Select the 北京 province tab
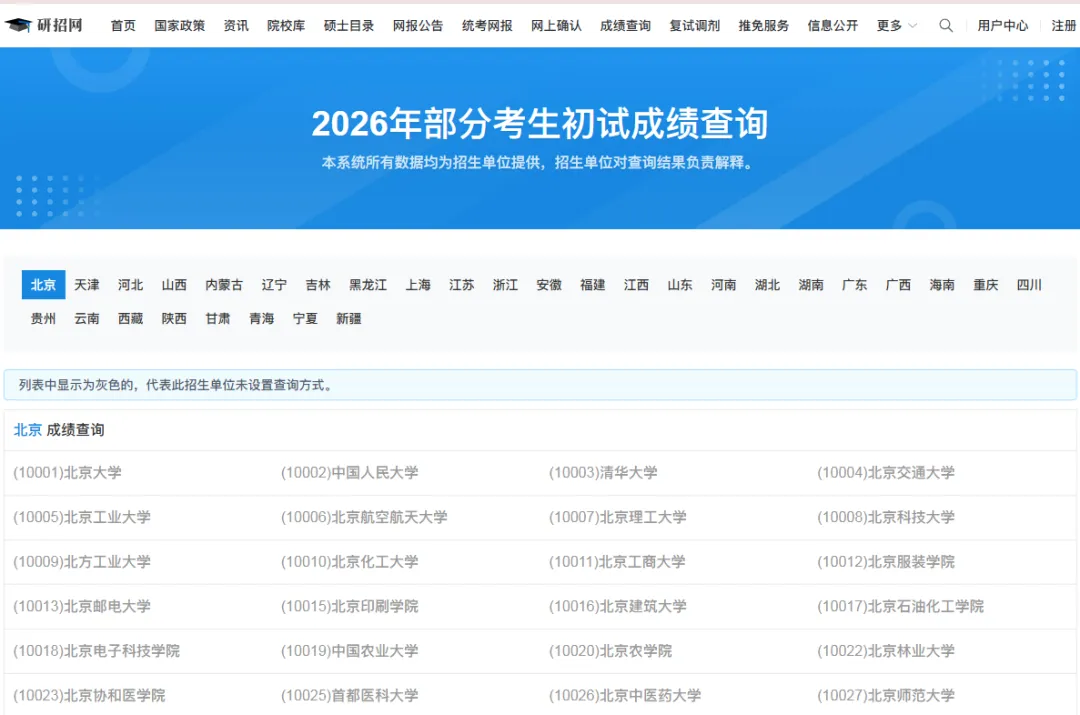Image resolution: width=1080 pixels, height=715 pixels. tap(43, 284)
